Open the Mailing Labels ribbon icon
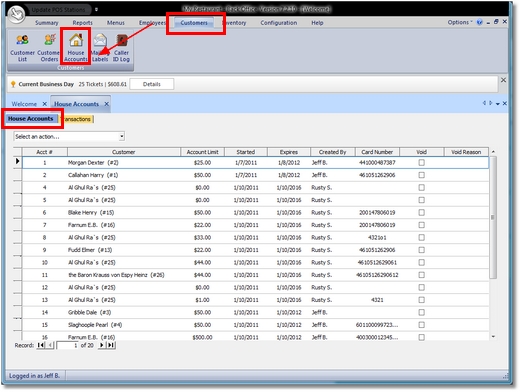This screenshot has width=520, height=392. [x=100, y=47]
